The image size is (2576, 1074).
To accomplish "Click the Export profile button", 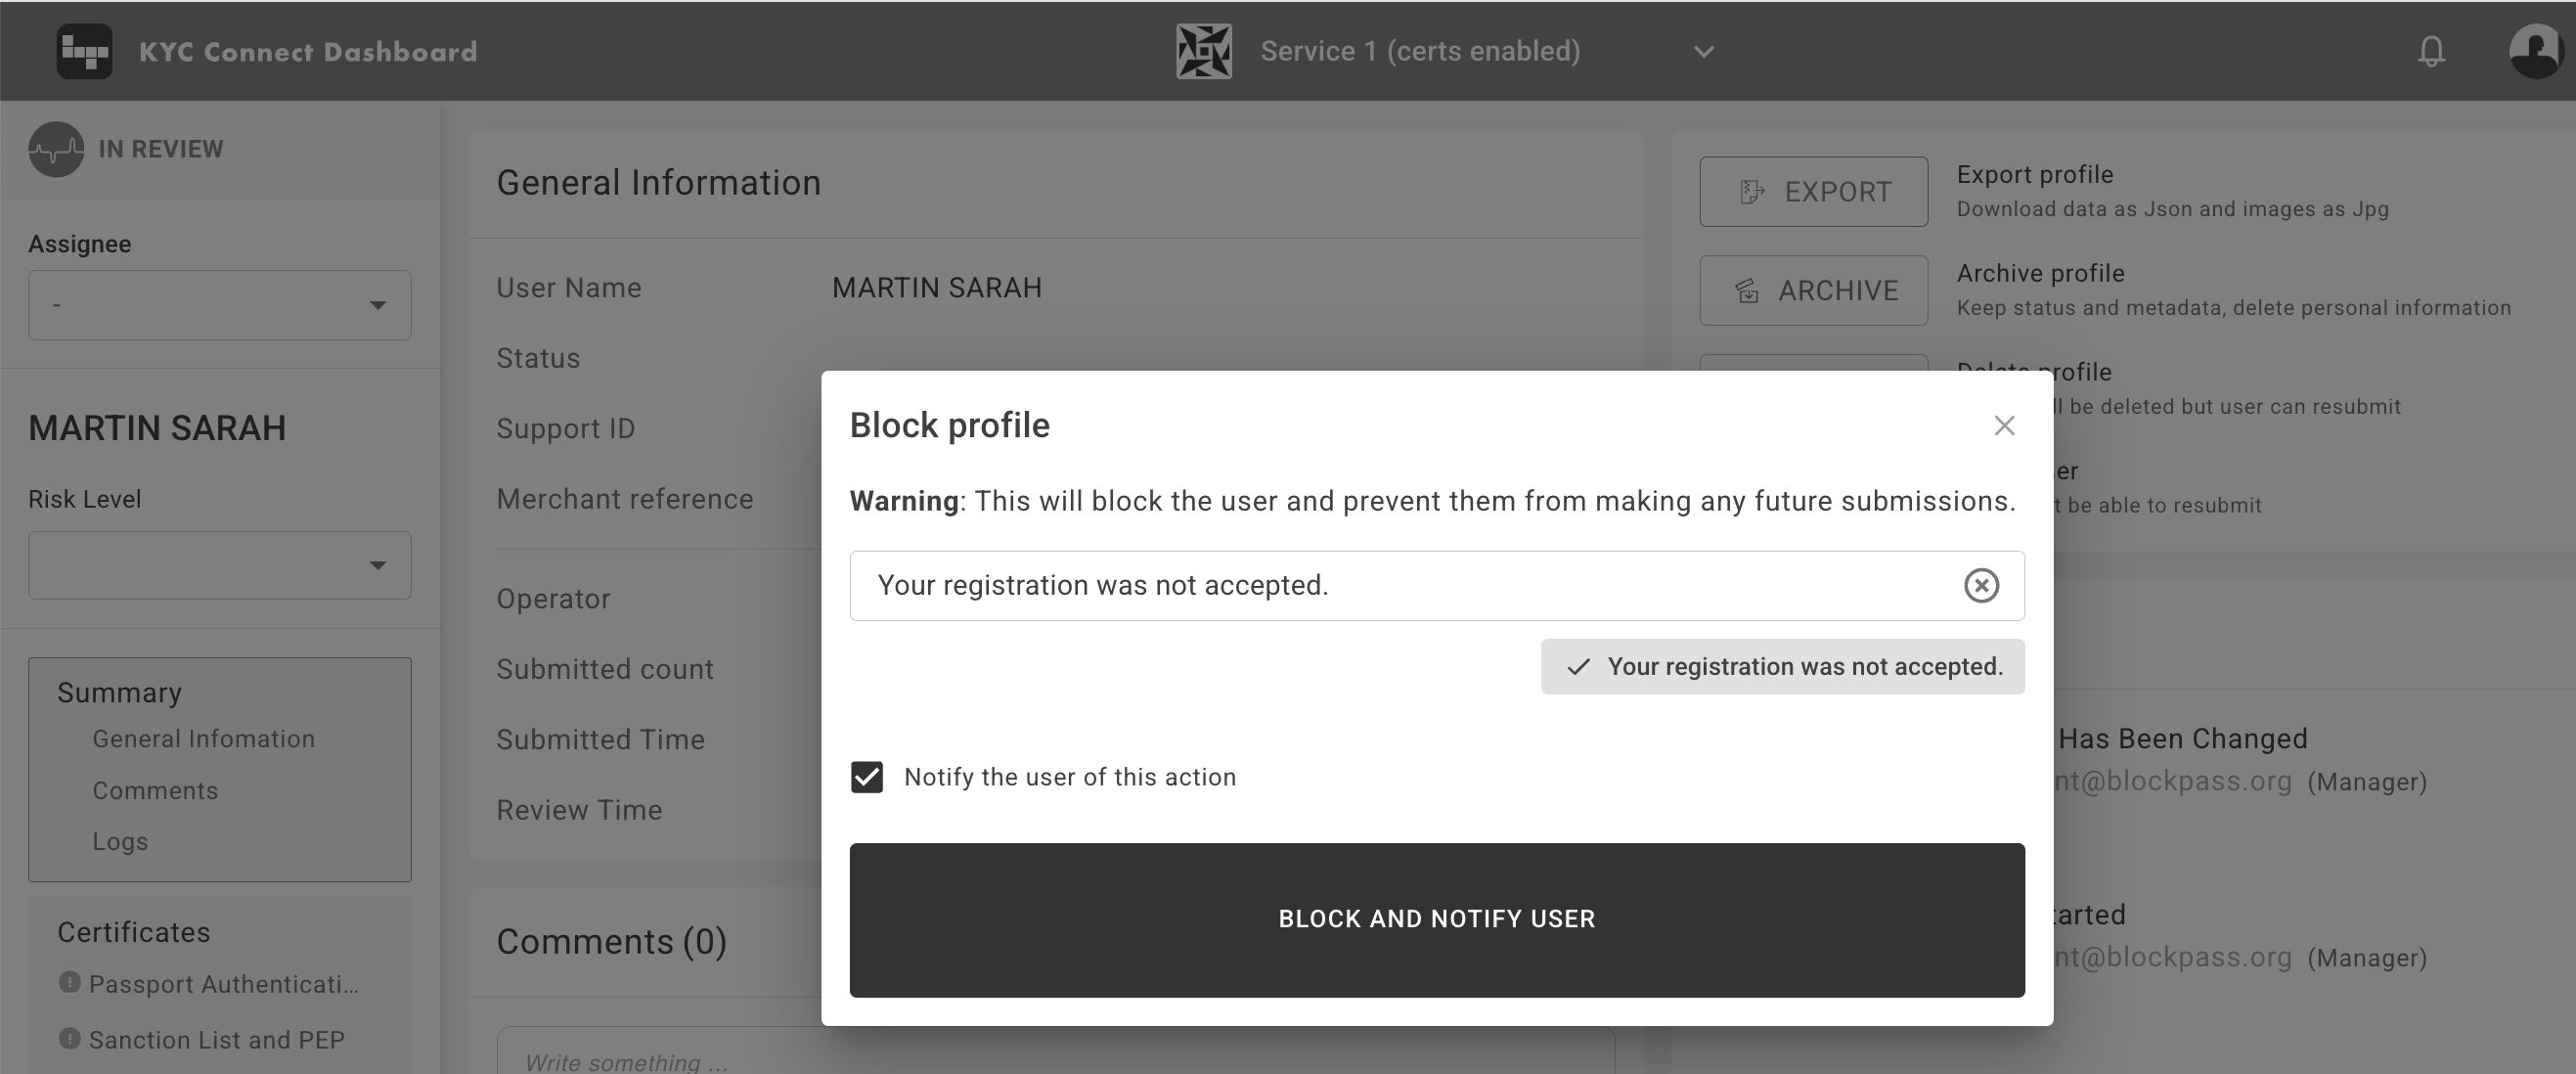I will [1812, 192].
